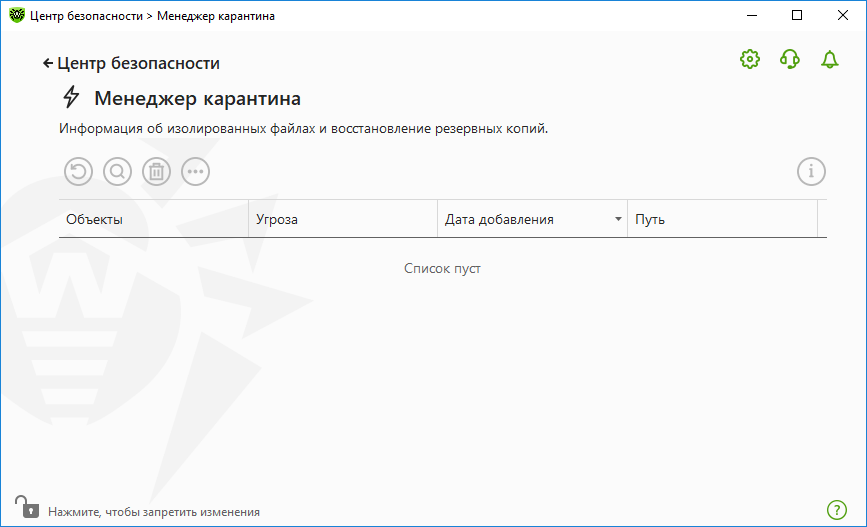Open notifications bell icon
This screenshot has width=867, height=527.
tap(829, 59)
